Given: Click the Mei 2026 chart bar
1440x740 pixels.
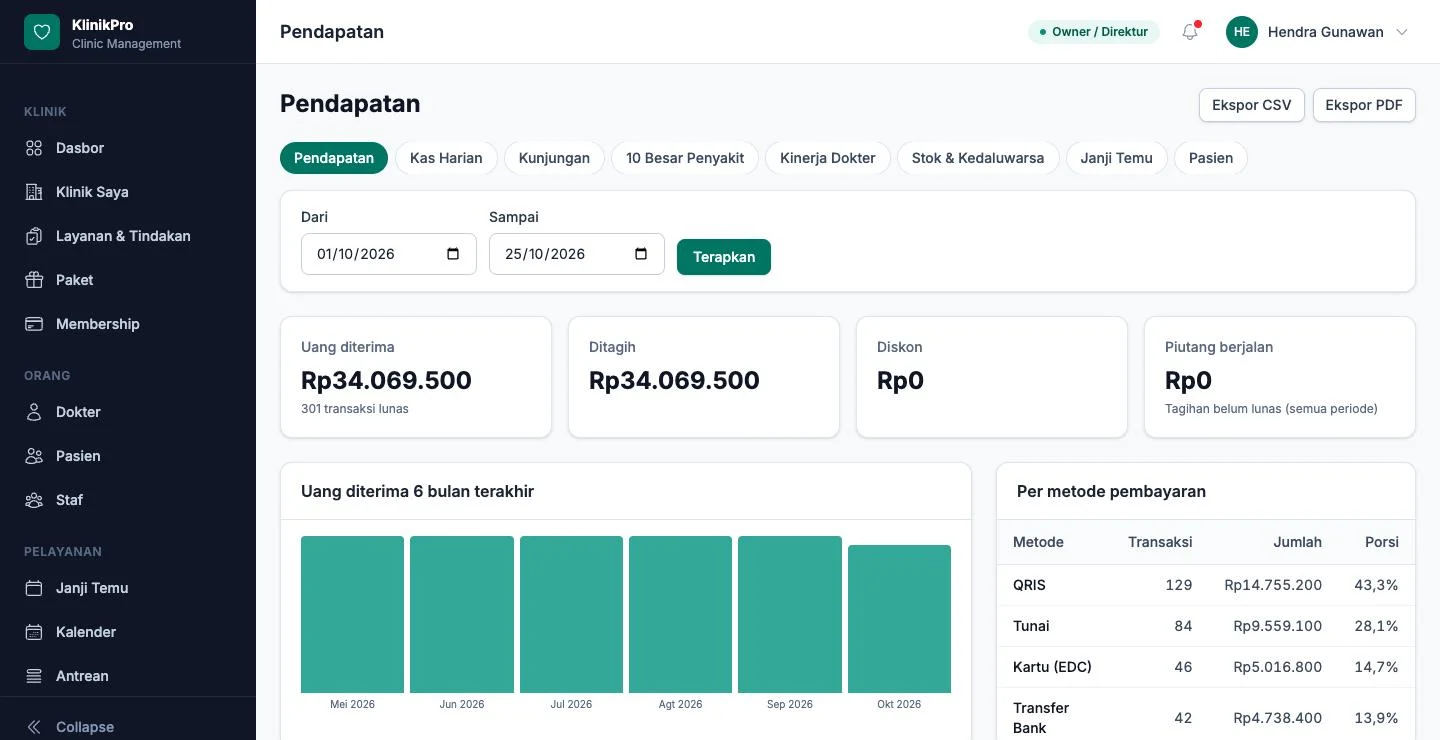Looking at the screenshot, I should [352, 615].
